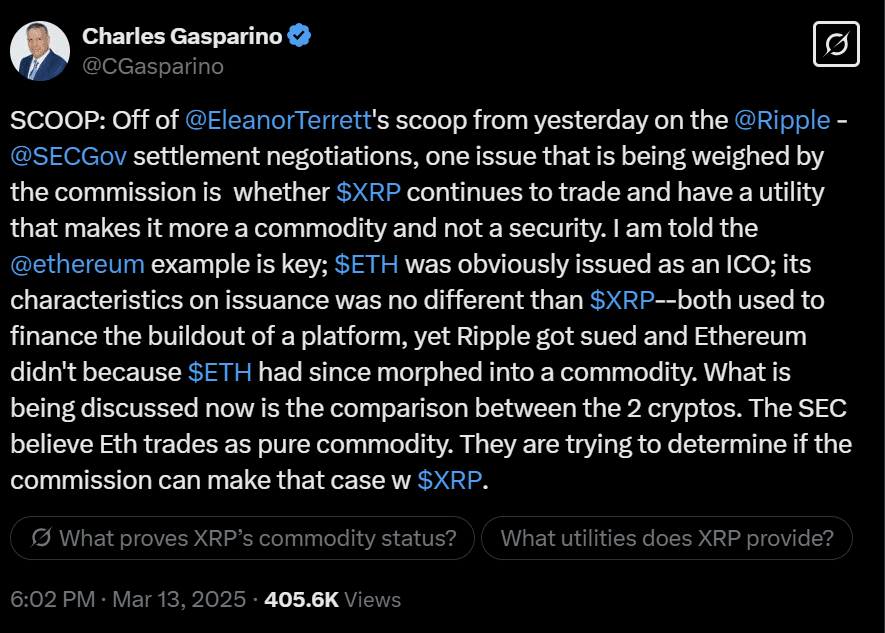Open the 6:02 PM timestamp
Screen dimensions: 885x633
pyautogui.click(x=52, y=599)
